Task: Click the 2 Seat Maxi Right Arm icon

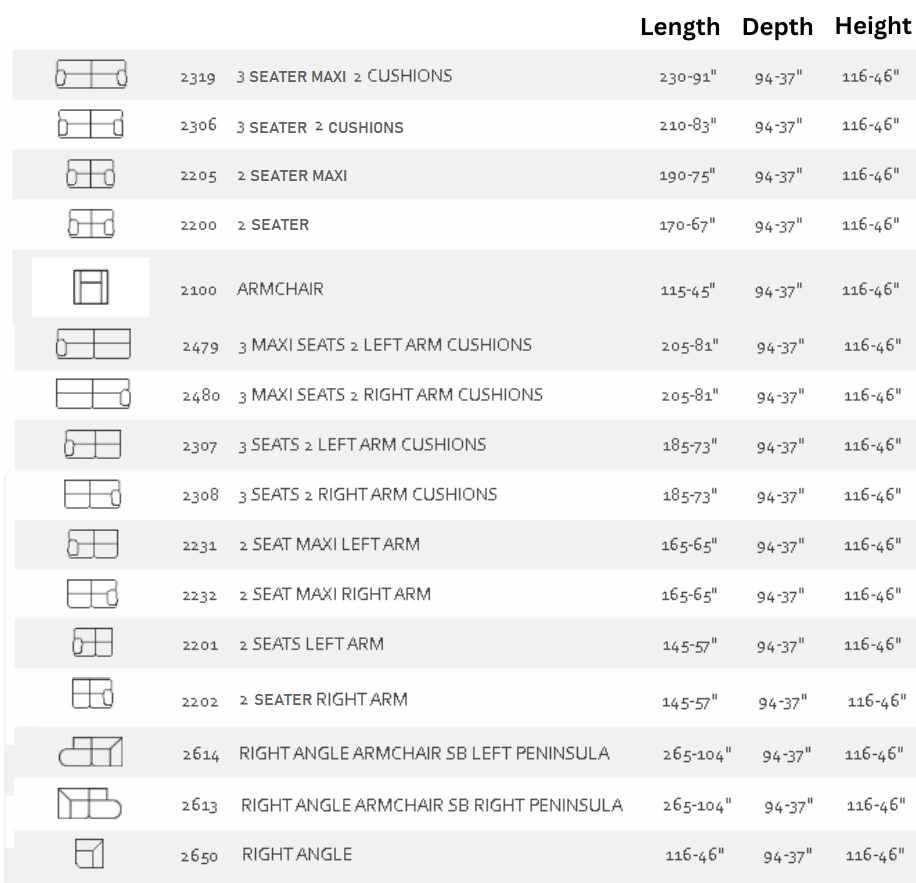Action: 92,594
